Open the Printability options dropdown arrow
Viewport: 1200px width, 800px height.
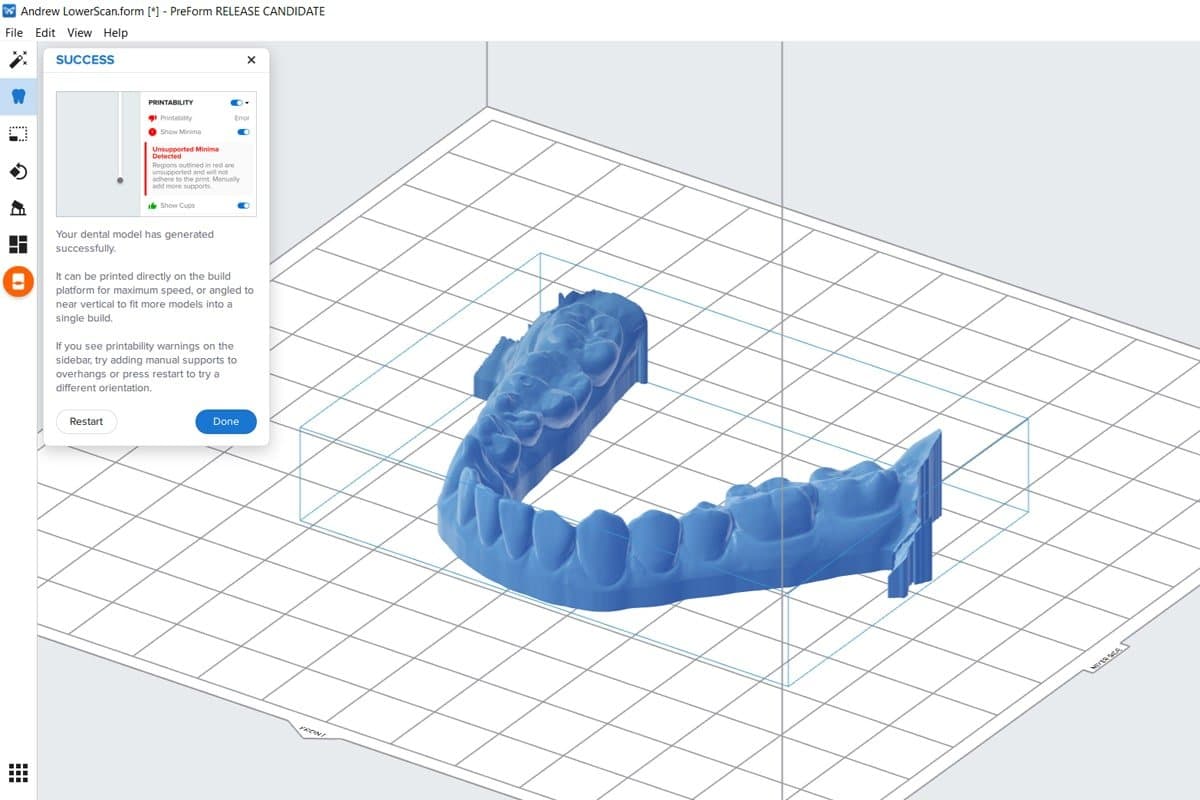pos(248,103)
